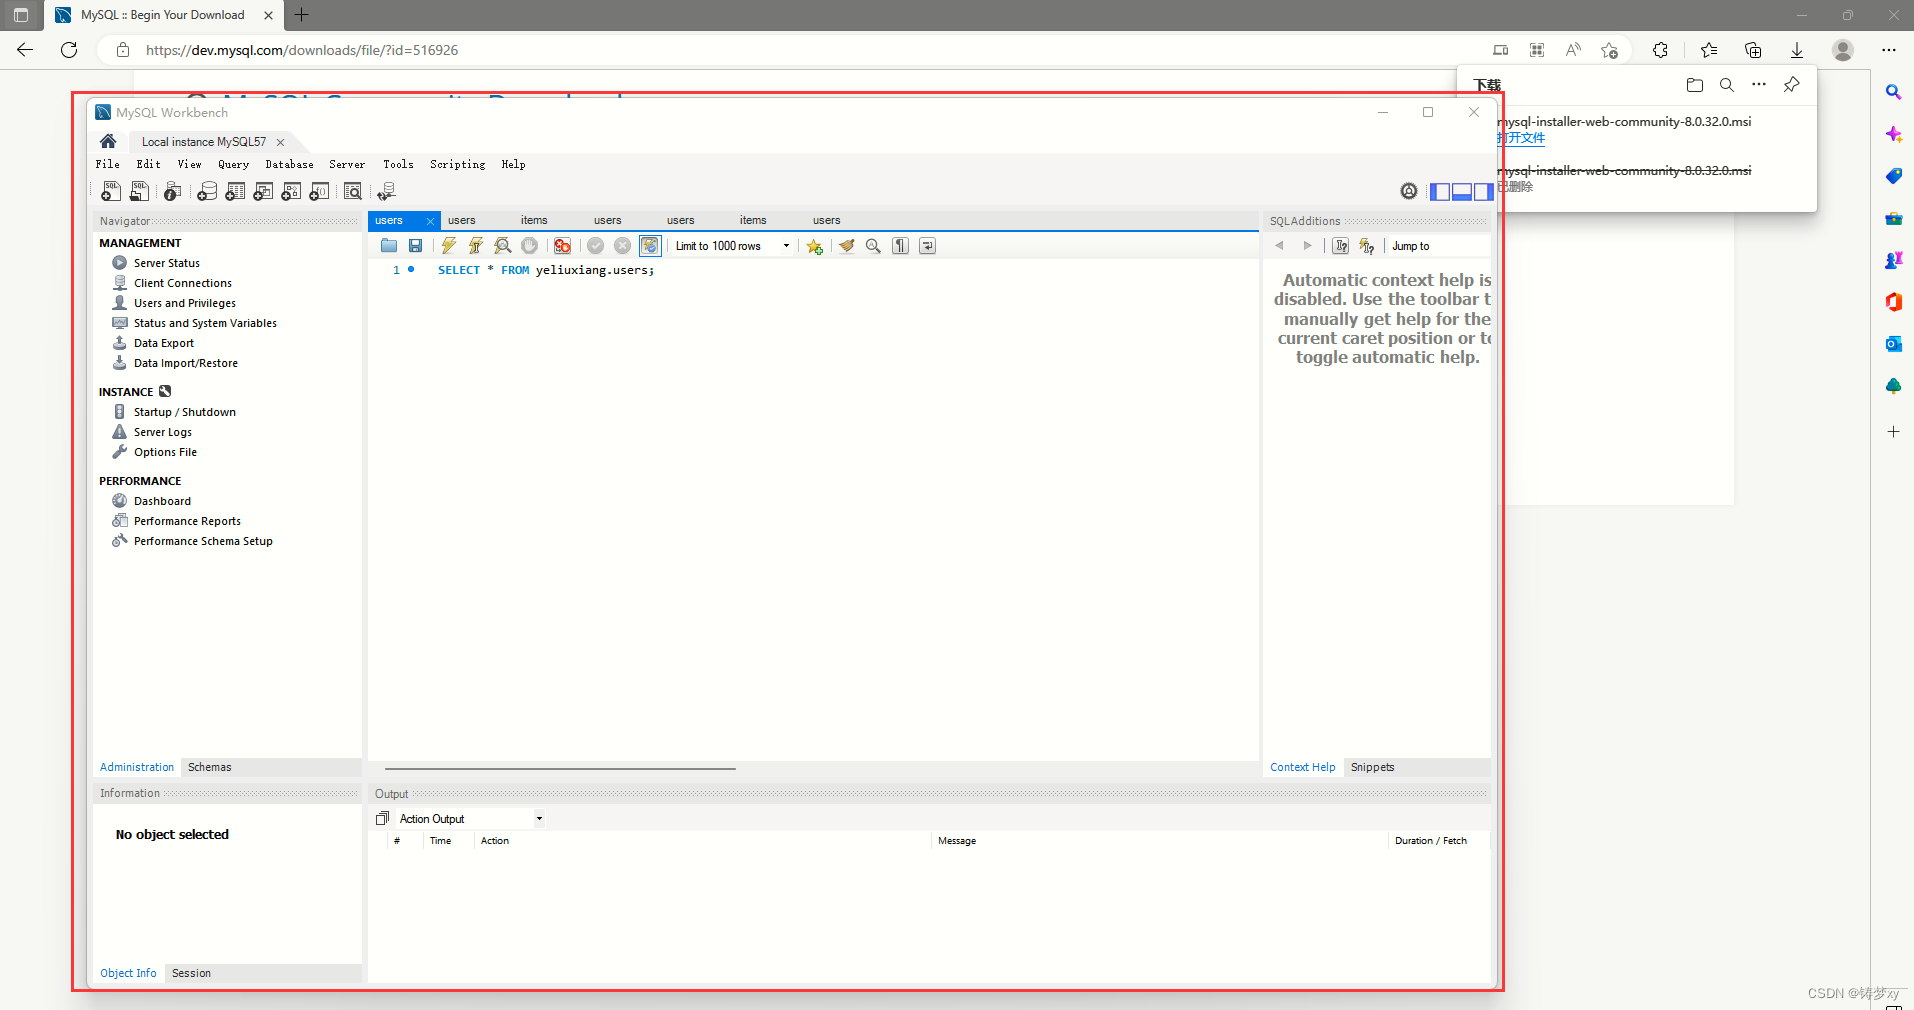Switch to the Session tab
This screenshot has height=1010, width=1914.
pos(191,973)
